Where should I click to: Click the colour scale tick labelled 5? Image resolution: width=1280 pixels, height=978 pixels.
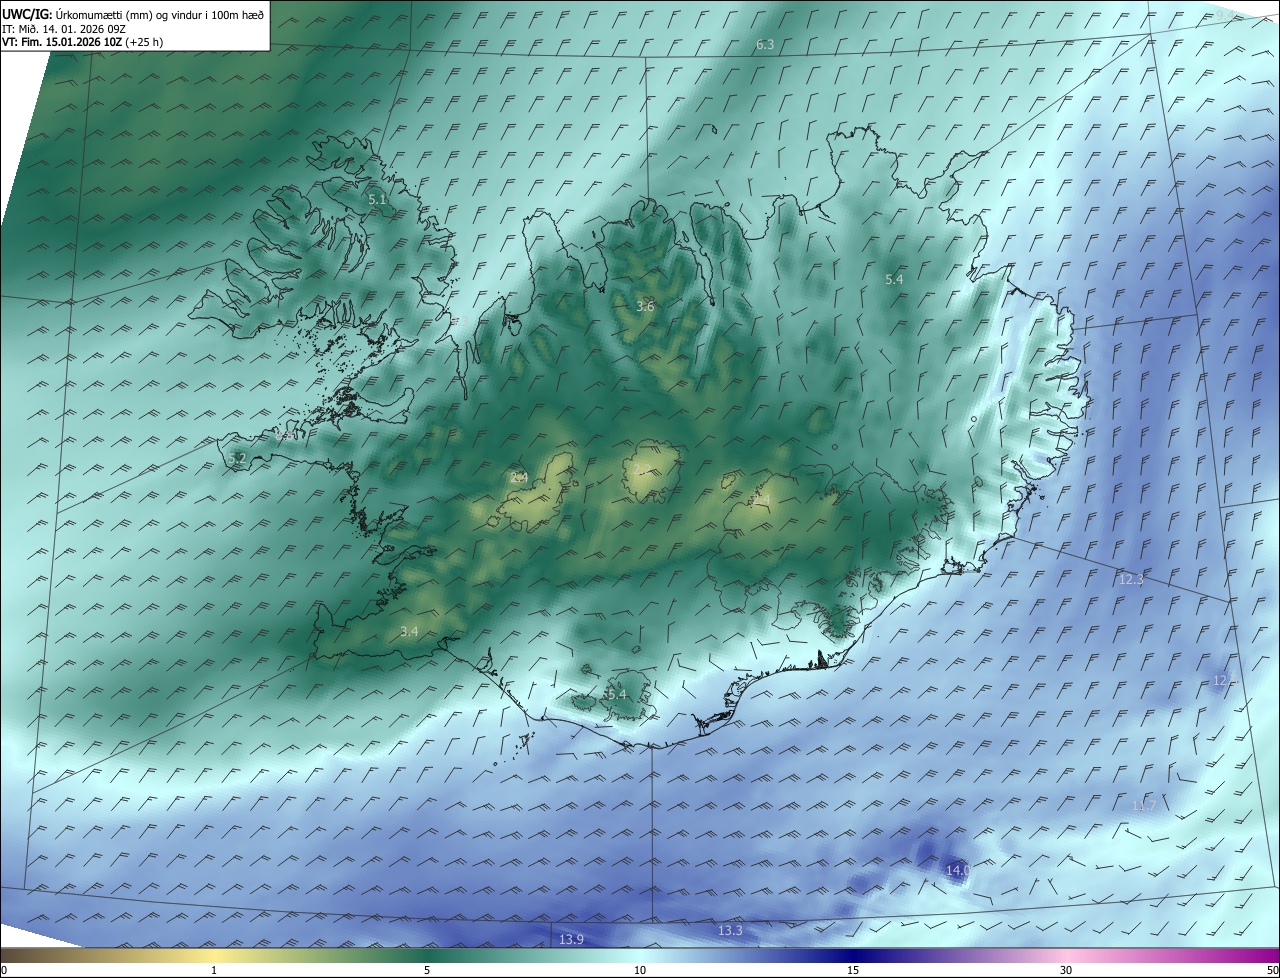tap(427, 970)
